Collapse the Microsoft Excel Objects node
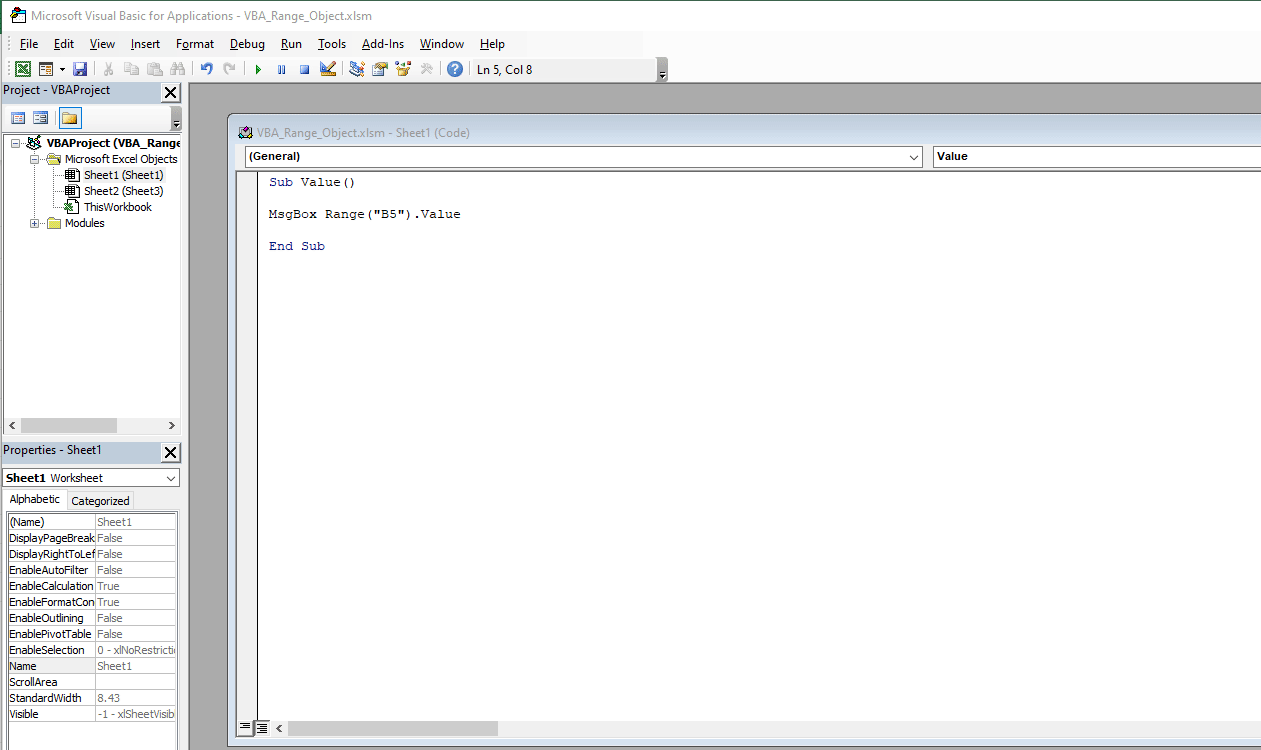The height and width of the screenshot is (750, 1261). 34,158
